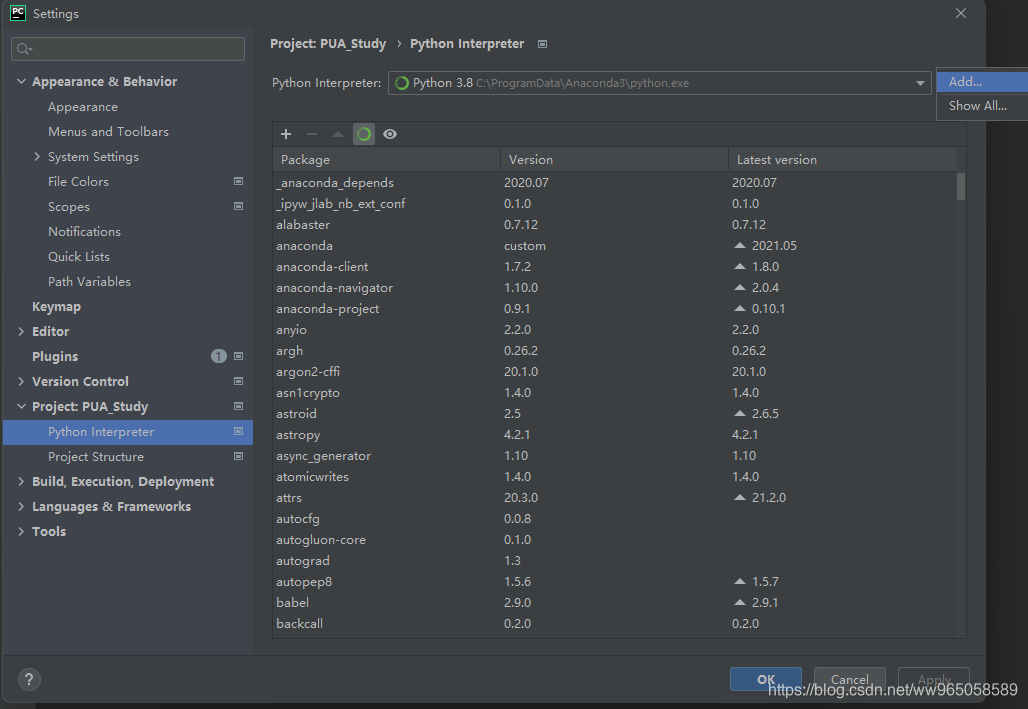Select Show All... from interpreter menu
This screenshot has width=1028, height=709.
point(982,106)
